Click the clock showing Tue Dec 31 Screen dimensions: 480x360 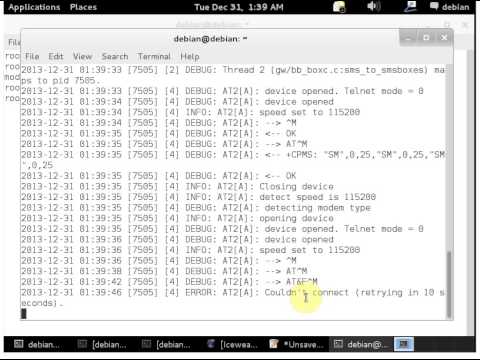(239, 7)
